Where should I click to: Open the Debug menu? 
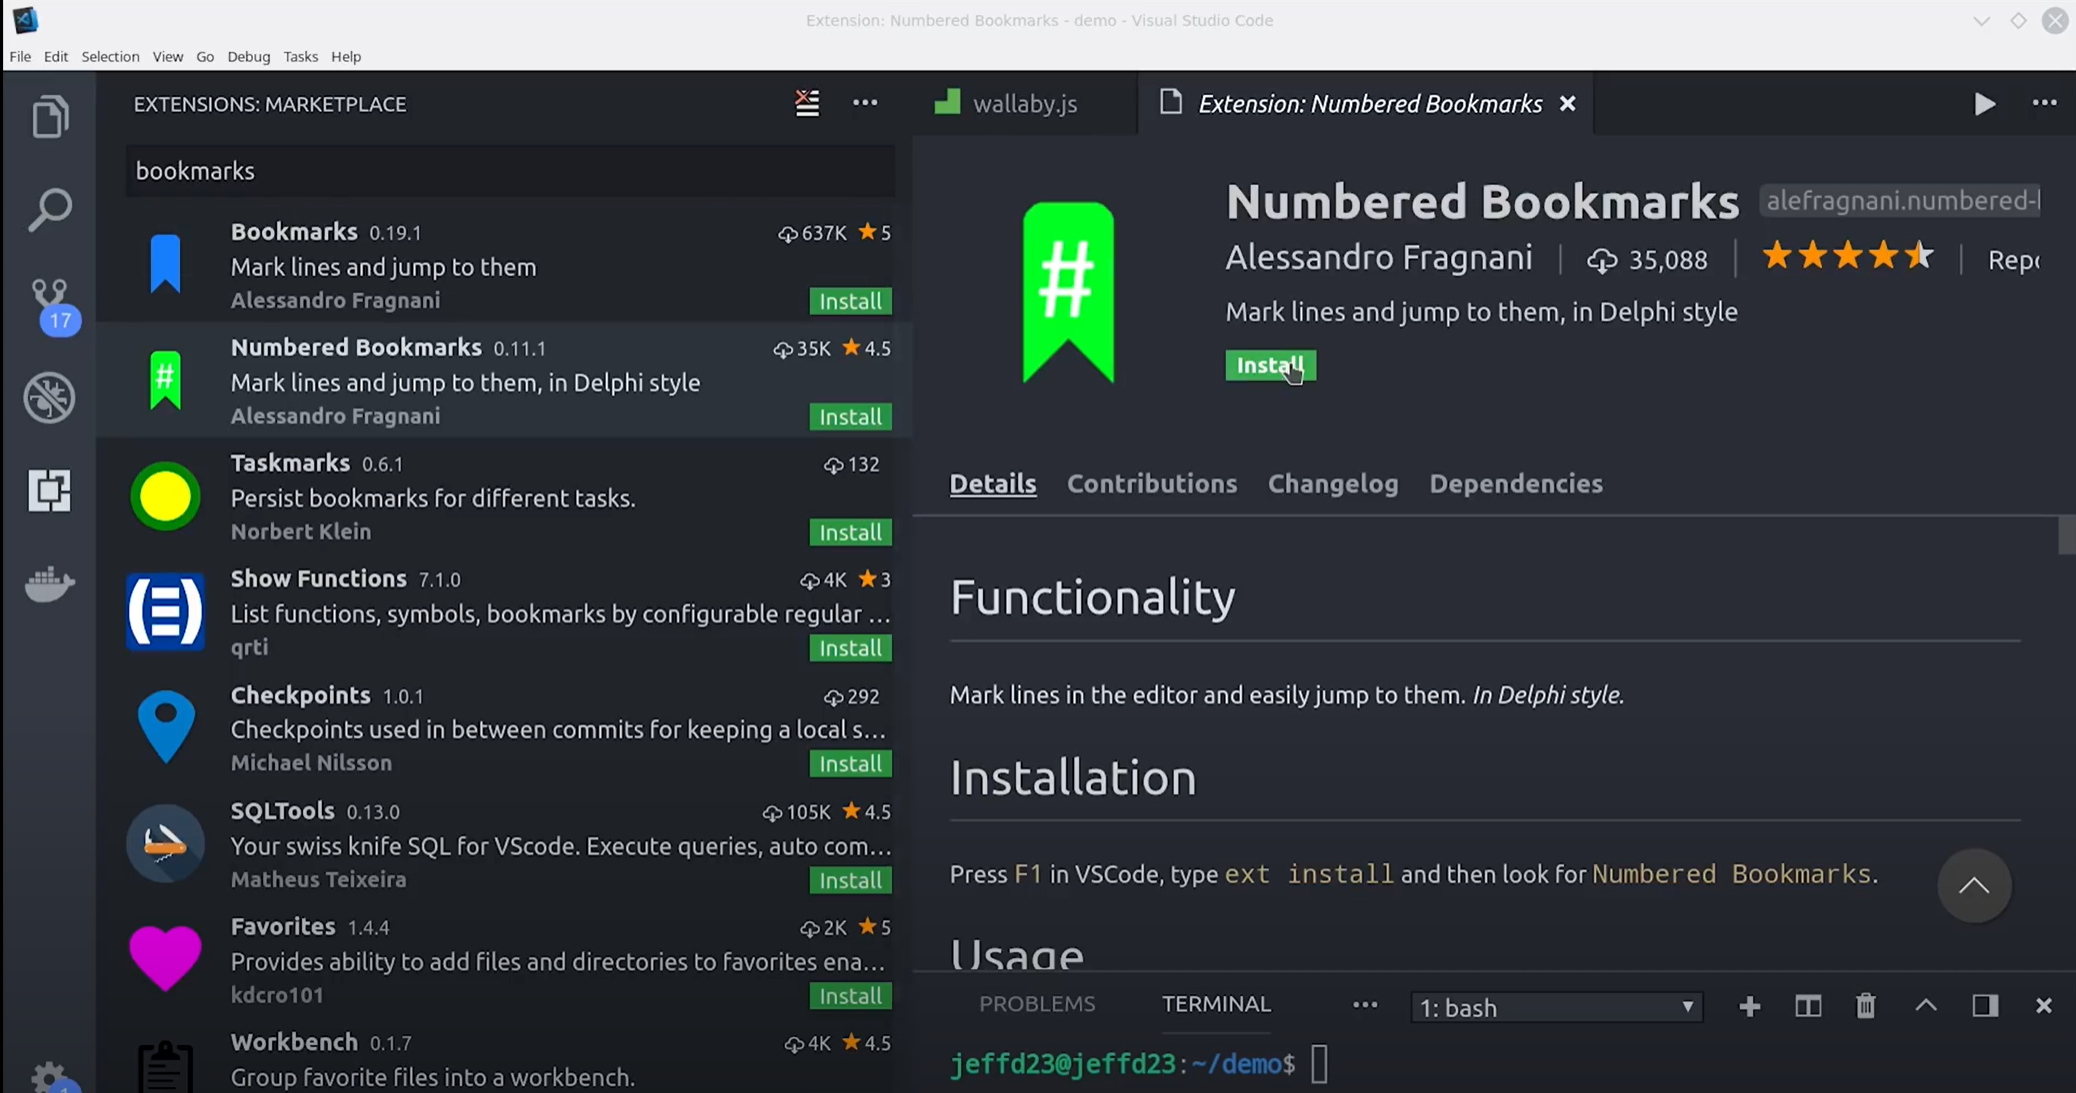(x=248, y=57)
